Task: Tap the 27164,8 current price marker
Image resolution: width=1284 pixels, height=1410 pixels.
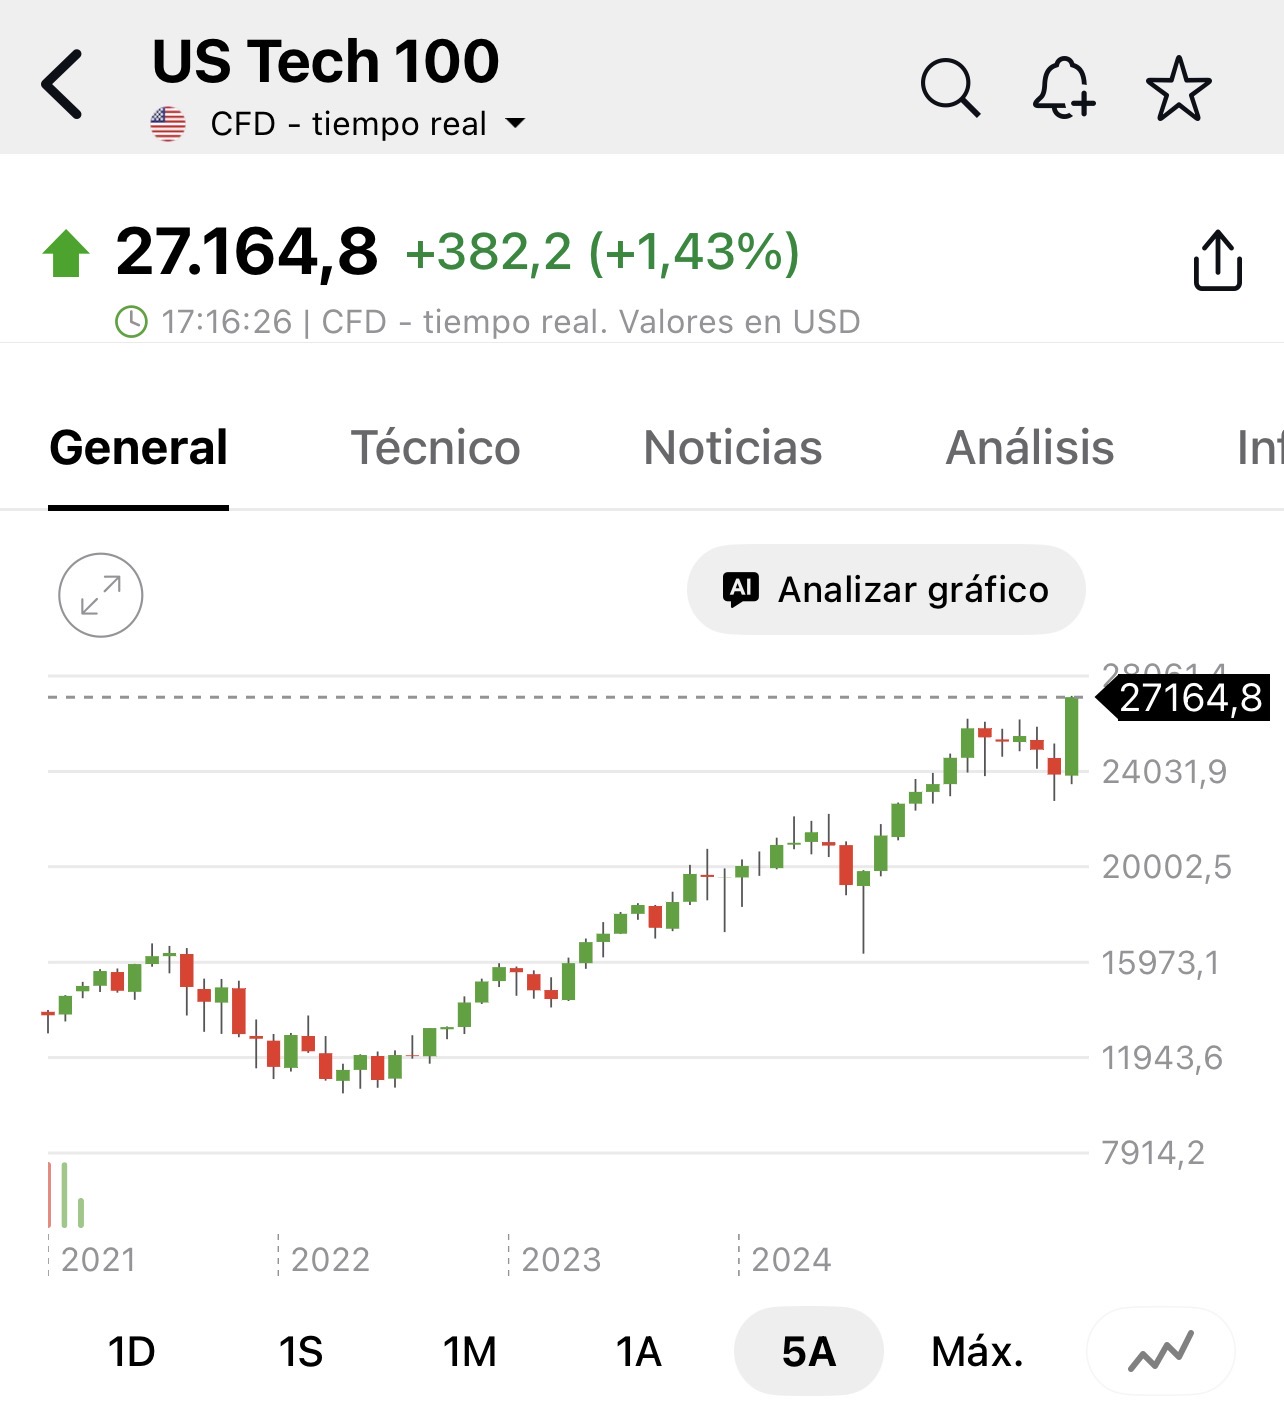Action: pyautogui.click(x=1188, y=698)
